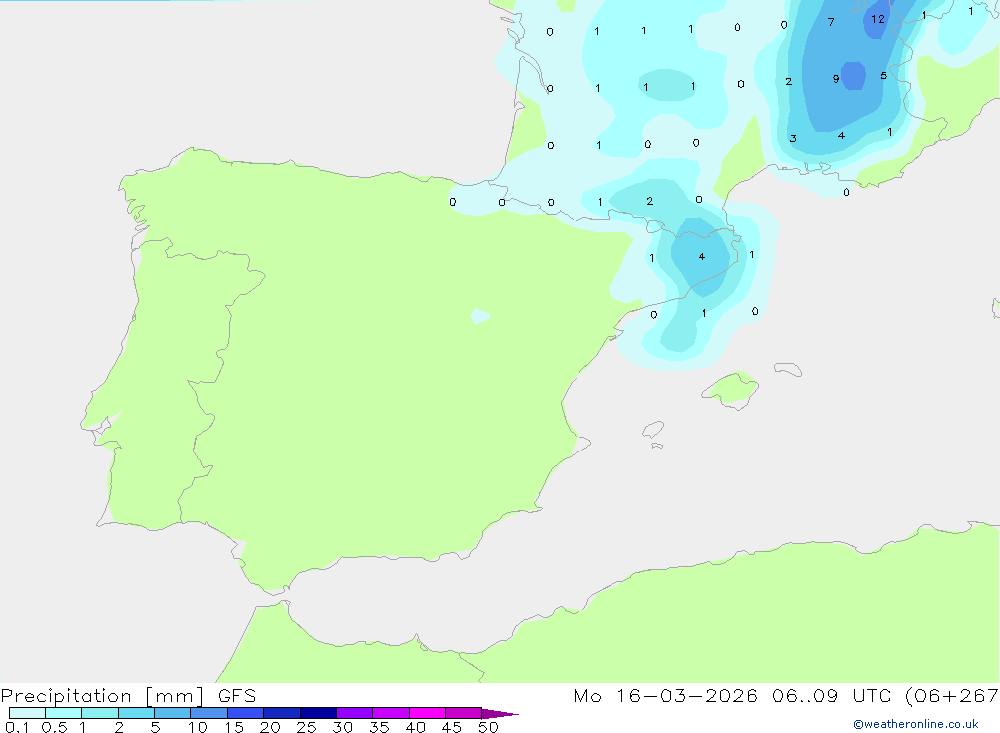This screenshot has width=1000, height=733.
Task: Click the '10' legend scale label
Action: [198, 727]
